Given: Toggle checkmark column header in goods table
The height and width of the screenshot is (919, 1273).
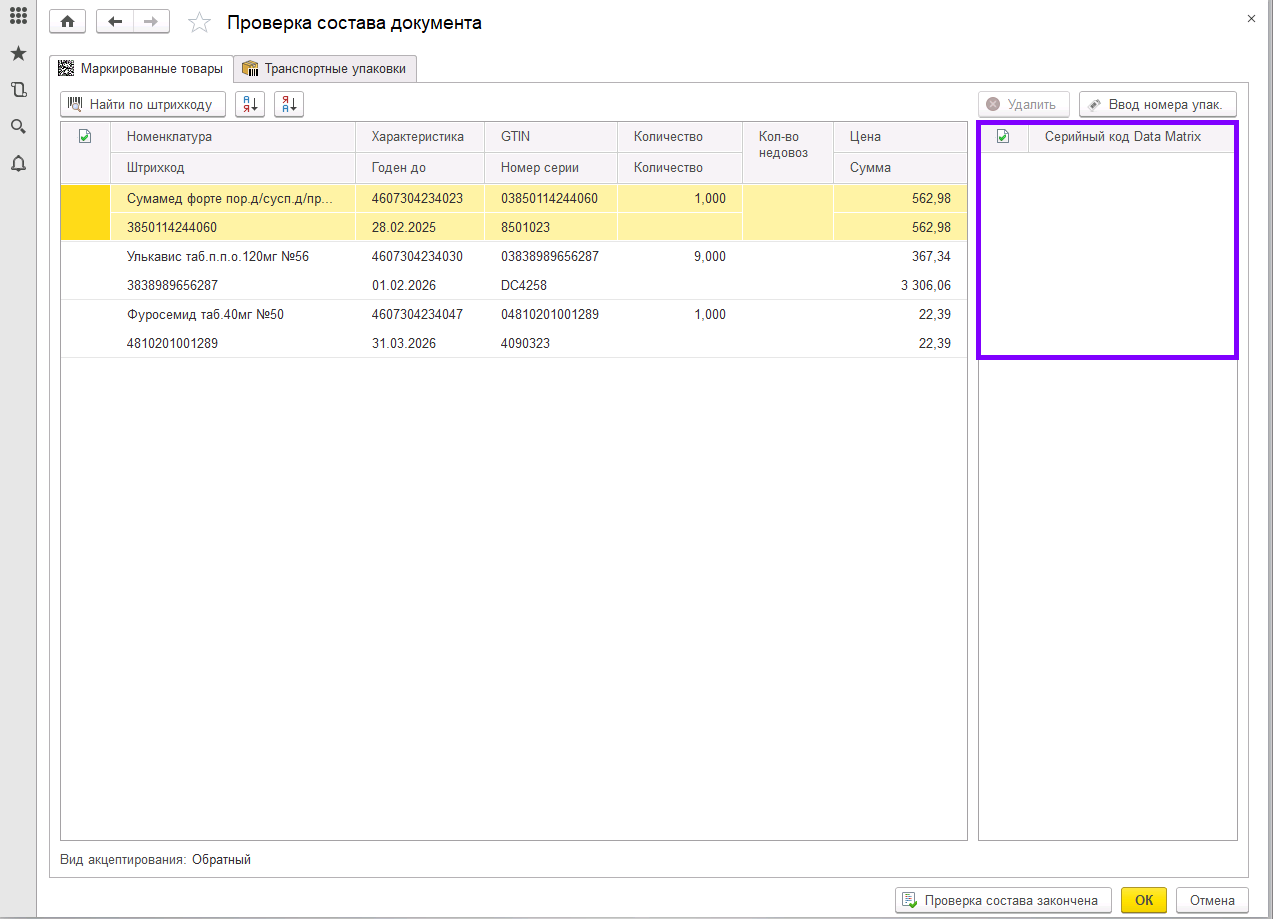Looking at the screenshot, I should [85, 137].
